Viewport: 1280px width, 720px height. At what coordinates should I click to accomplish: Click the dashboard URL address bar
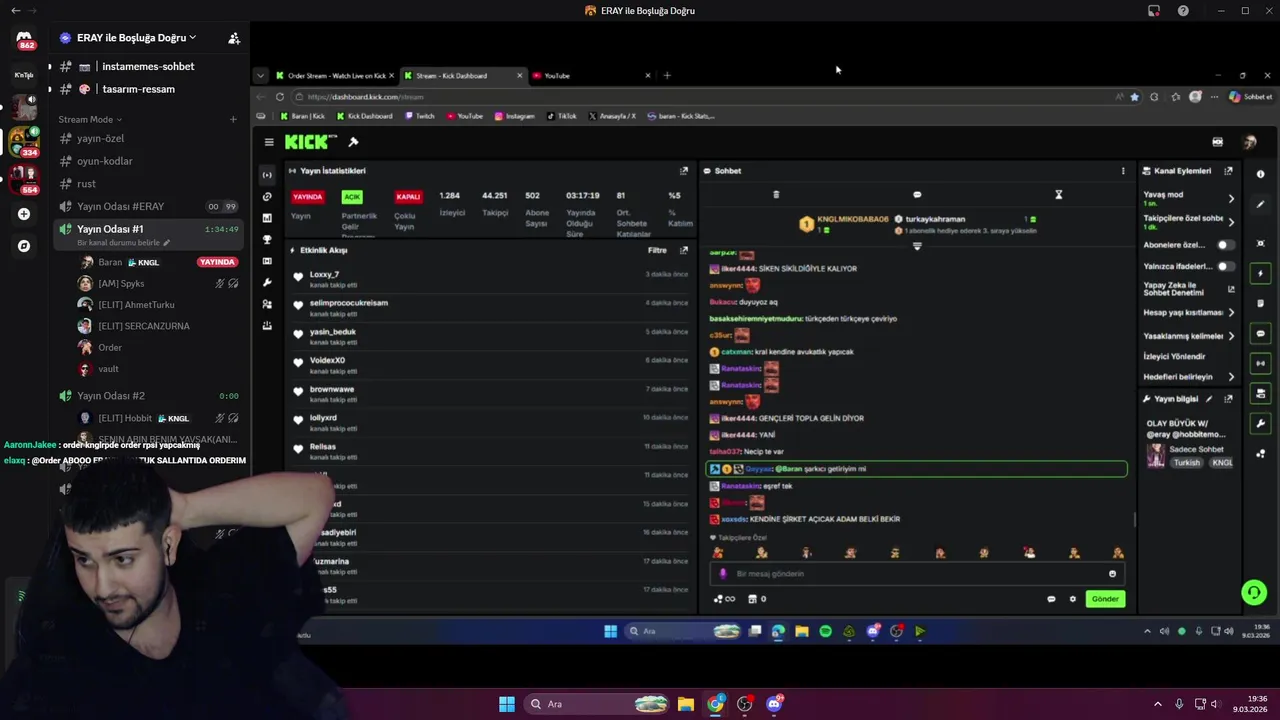(x=700, y=97)
